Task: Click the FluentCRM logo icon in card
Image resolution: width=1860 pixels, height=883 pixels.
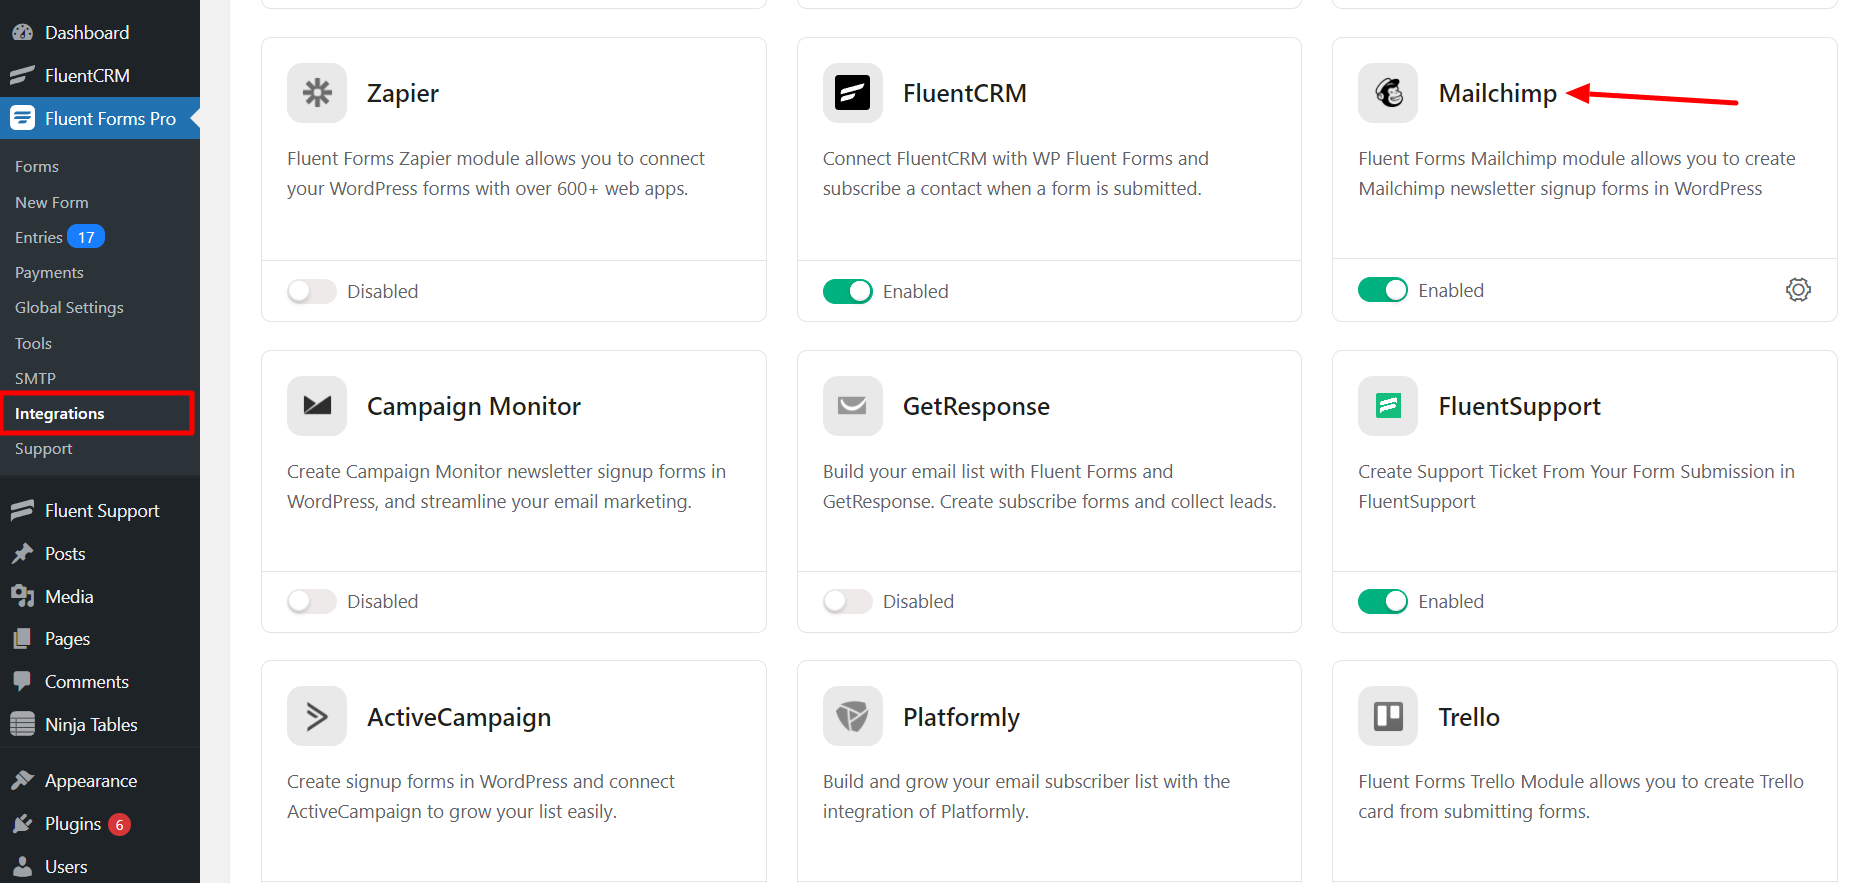Action: (852, 93)
